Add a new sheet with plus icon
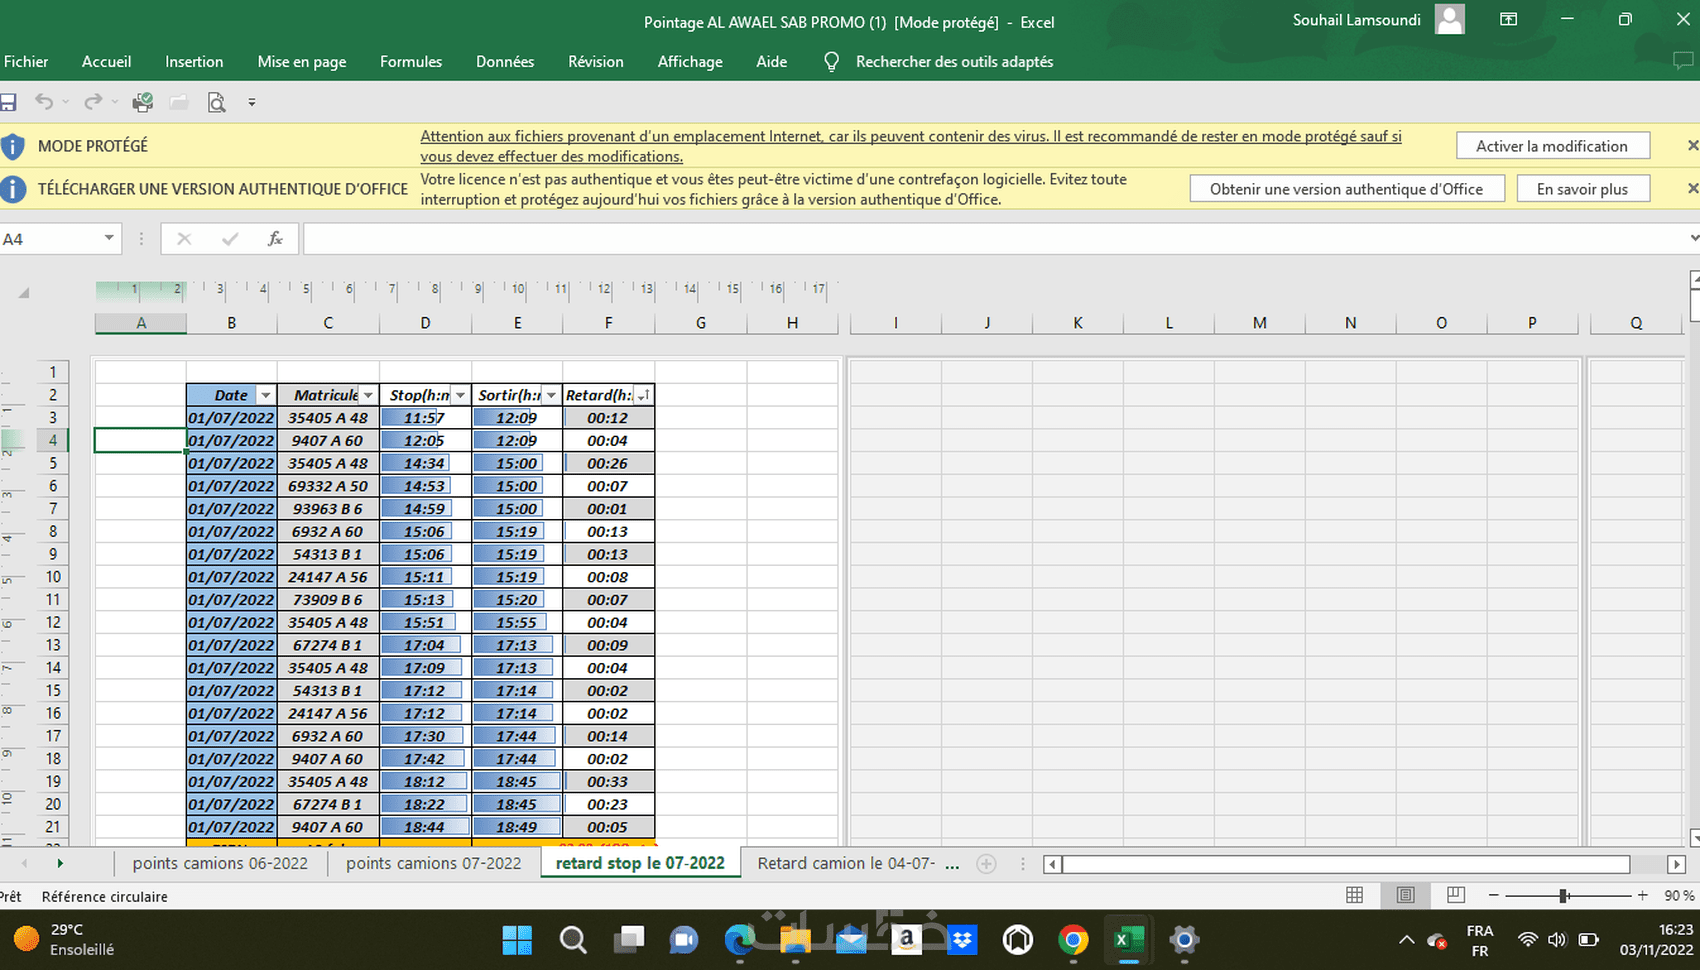The height and width of the screenshot is (970, 1700). [986, 864]
